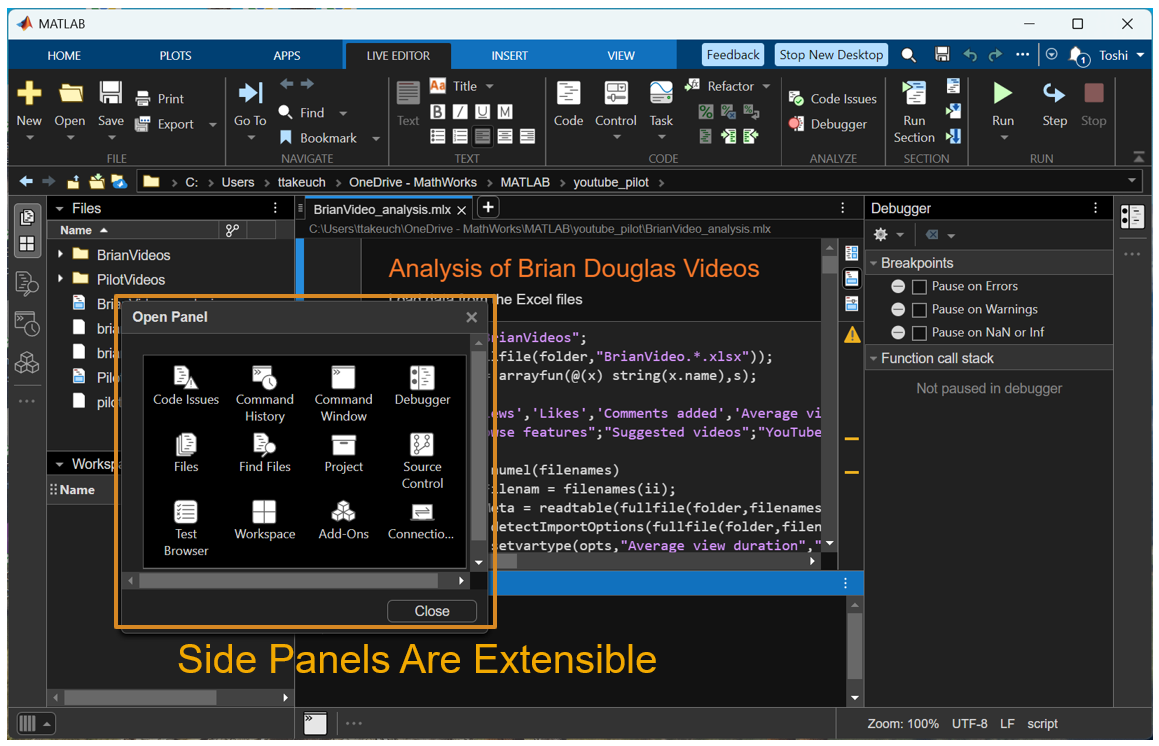The image size is (1159, 746).
Task: Click Code Issues in Analyze group
Action: (x=832, y=99)
